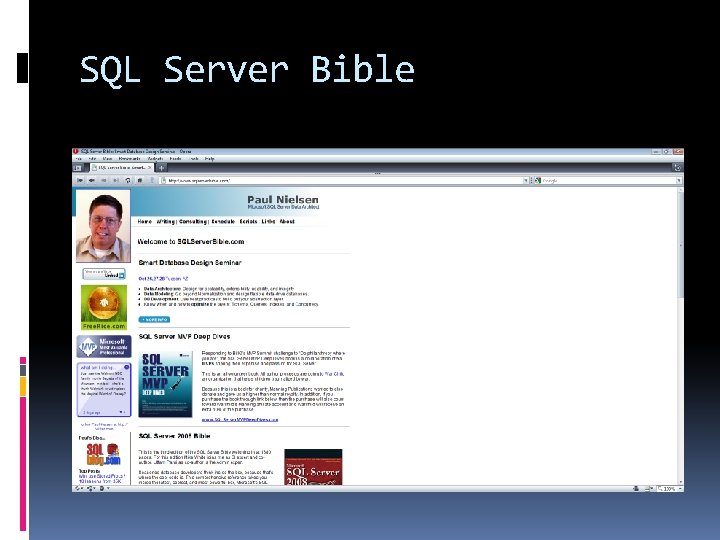Click Paul Nielsen's portrait photo
The image size is (720, 540).
pos(103,226)
